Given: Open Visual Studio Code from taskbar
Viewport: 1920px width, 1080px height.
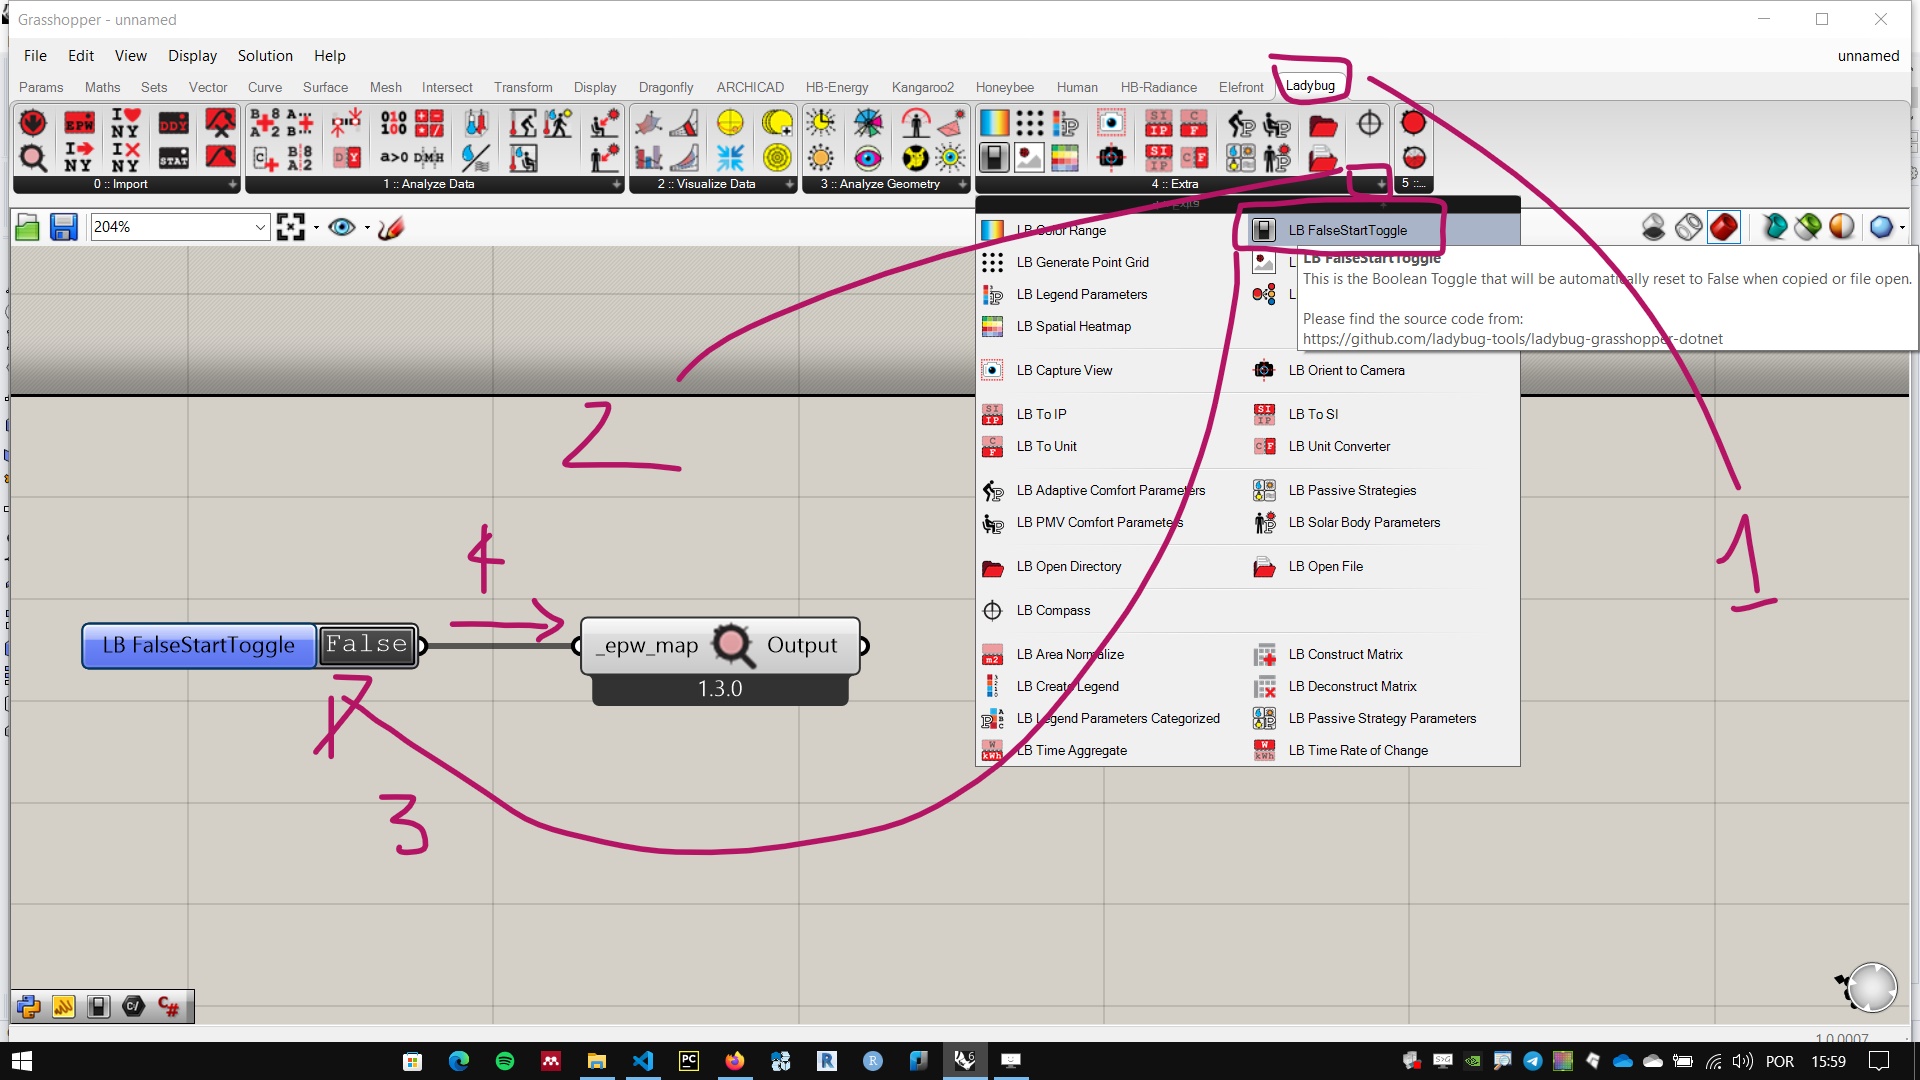Looking at the screenshot, I should tap(643, 1061).
